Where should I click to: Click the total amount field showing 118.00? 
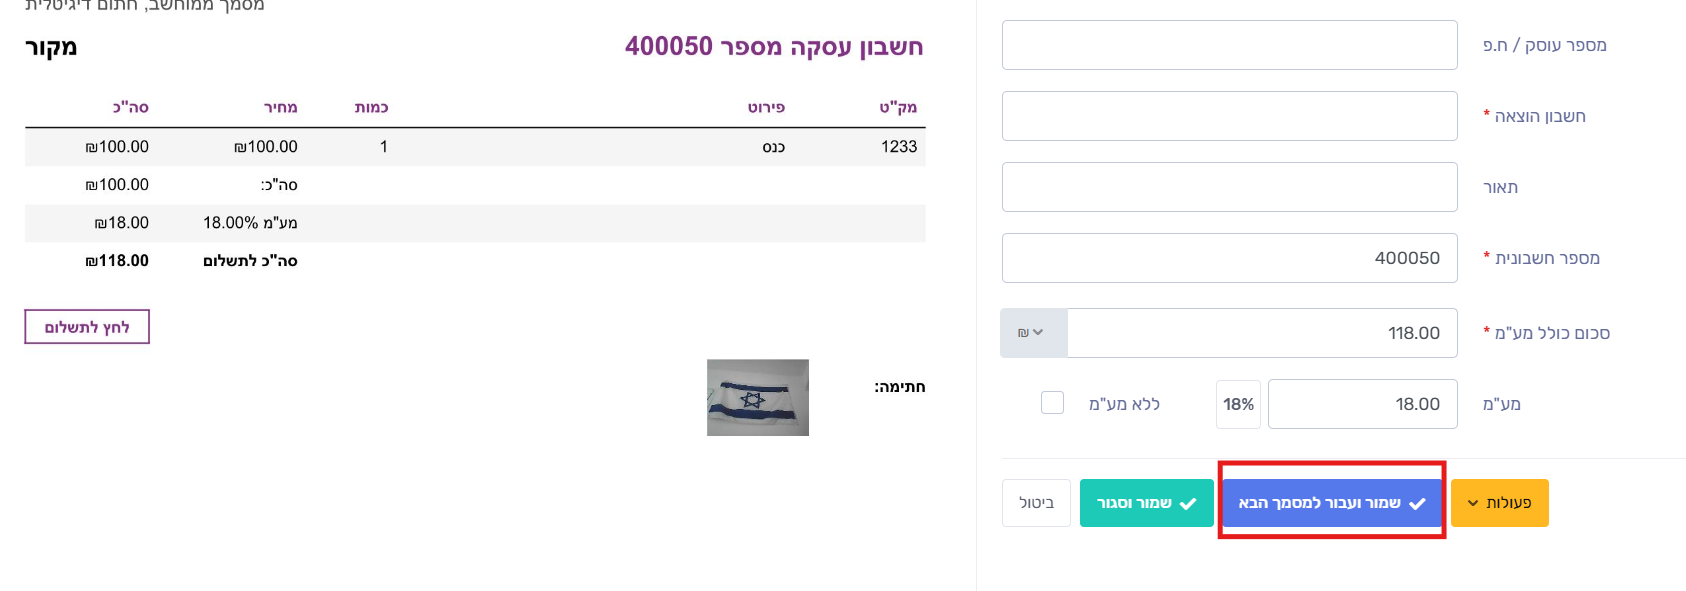click(1263, 333)
